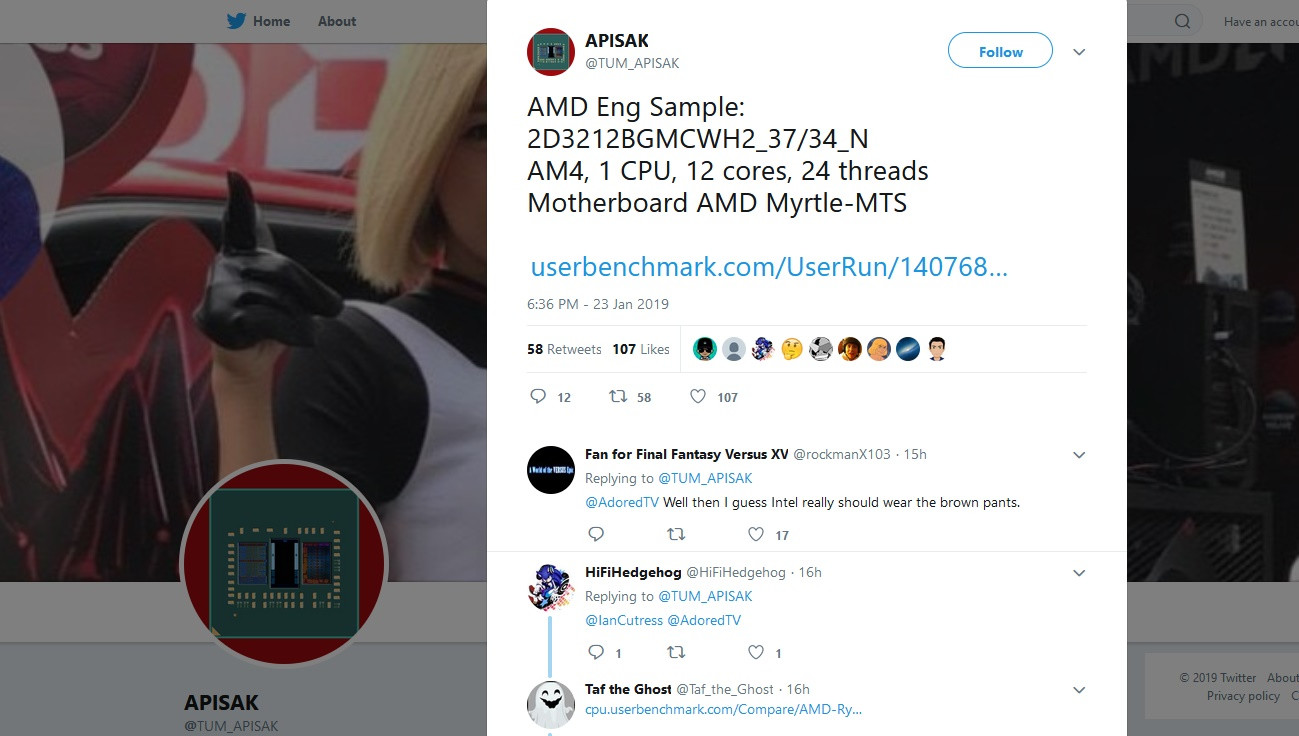This screenshot has width=1299, height=736.
Task: Open options chevron on Taf the Ghost reply
Action: (1079, 690)
